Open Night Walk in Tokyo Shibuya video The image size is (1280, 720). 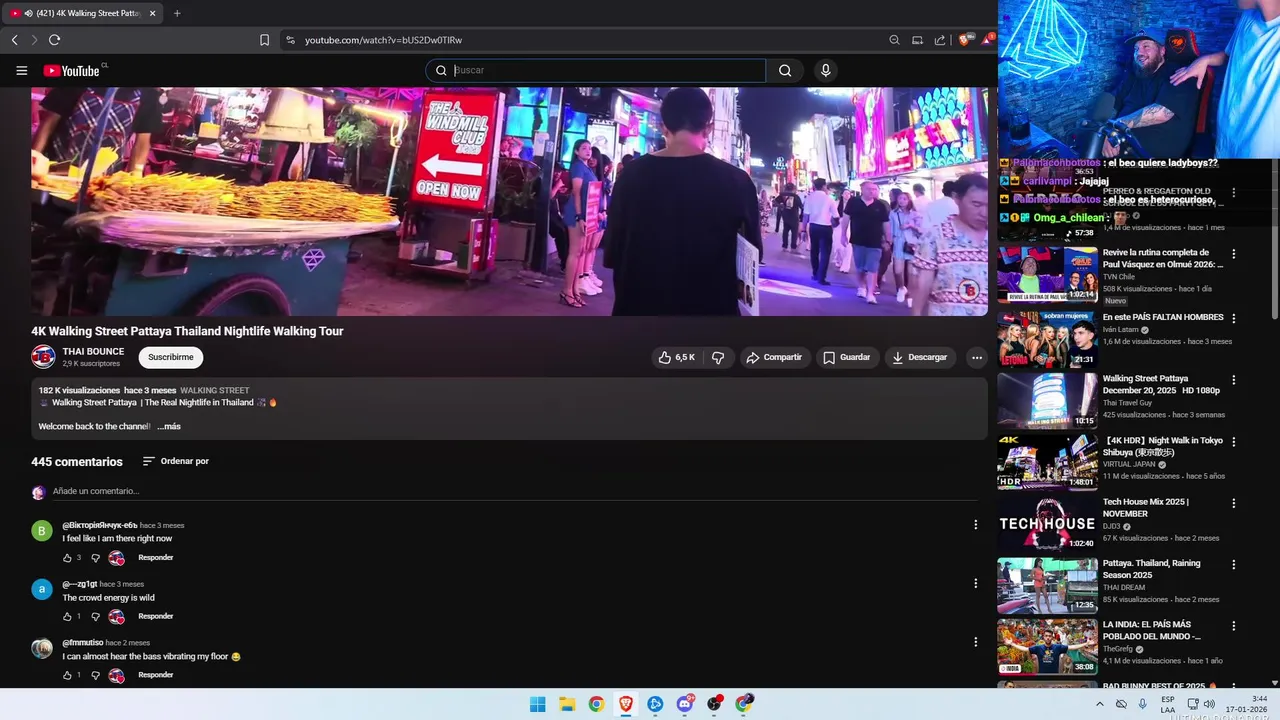click(1163, 446)
